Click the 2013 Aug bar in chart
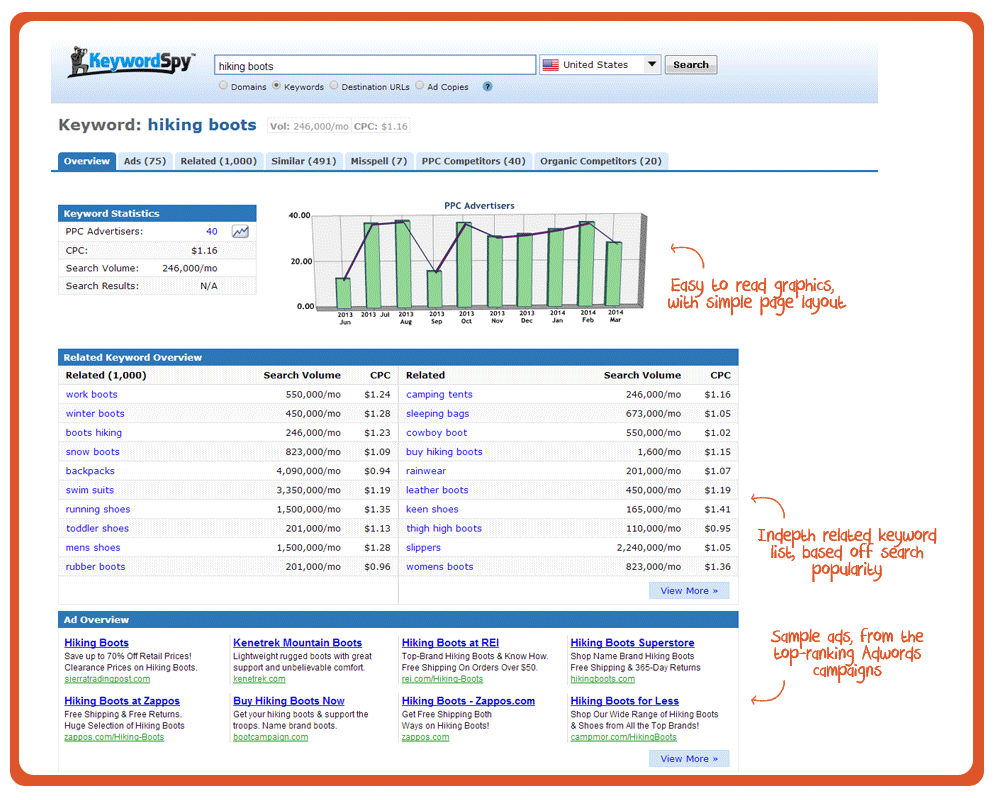The width and height of the screenshot is (1000, 800). tap(403, 264)
